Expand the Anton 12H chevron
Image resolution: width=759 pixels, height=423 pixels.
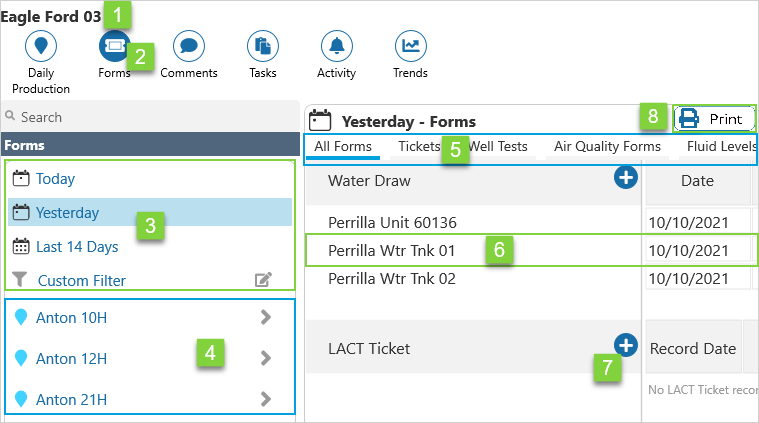pyautogui.click(x=265, y=358)
